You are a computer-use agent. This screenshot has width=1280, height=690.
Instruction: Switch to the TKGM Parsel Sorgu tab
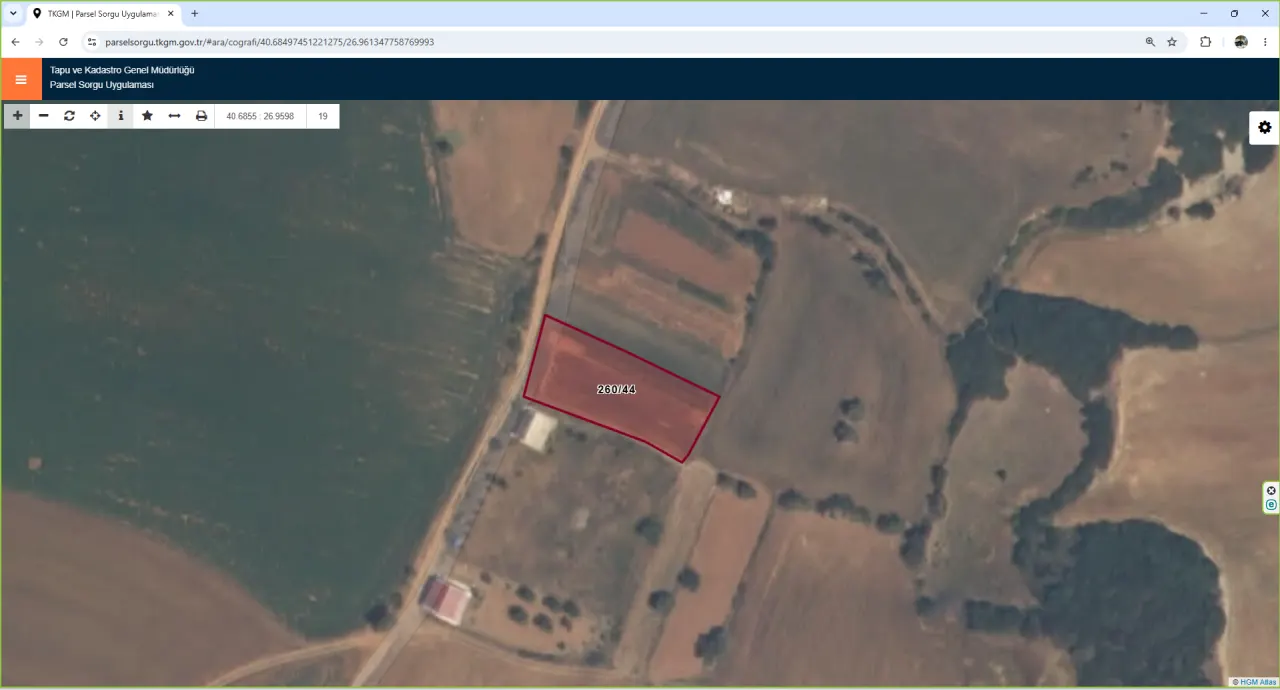pyautogui.click(x=103, y=14)
